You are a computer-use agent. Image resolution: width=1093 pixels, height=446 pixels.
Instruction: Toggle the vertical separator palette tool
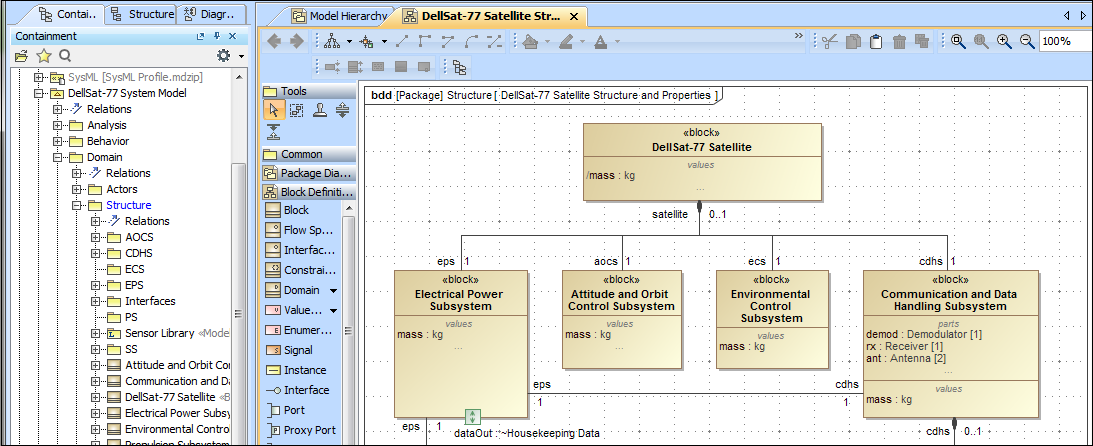tap(274, 132)
